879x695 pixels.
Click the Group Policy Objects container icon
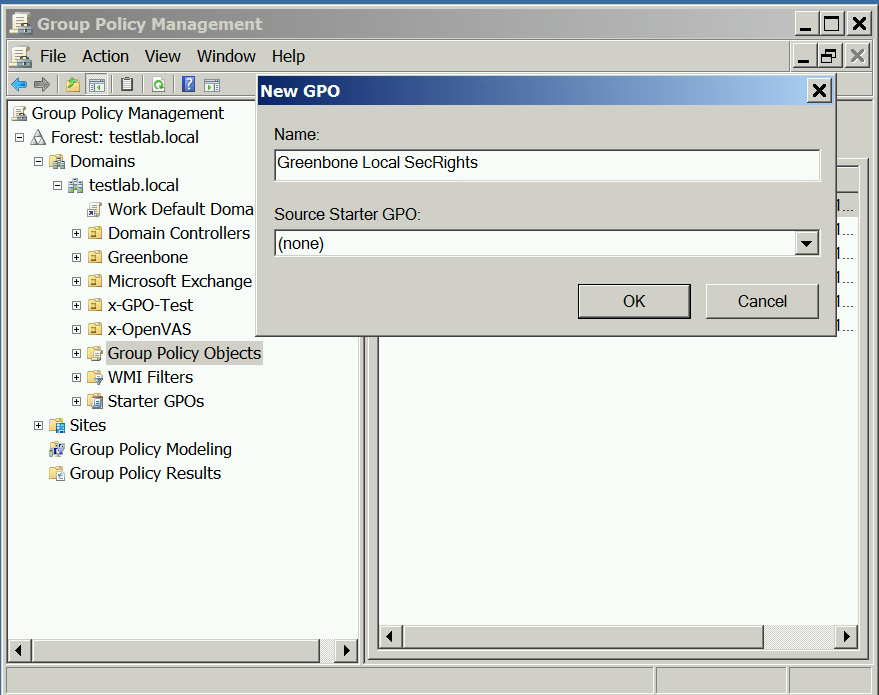point(95,354)
